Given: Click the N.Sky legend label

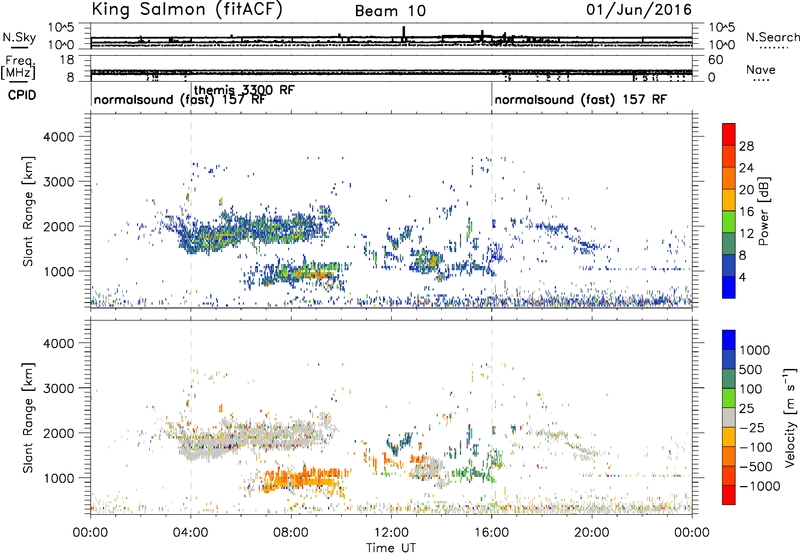Looking at the screenshot, I should [x=19, y=37].
